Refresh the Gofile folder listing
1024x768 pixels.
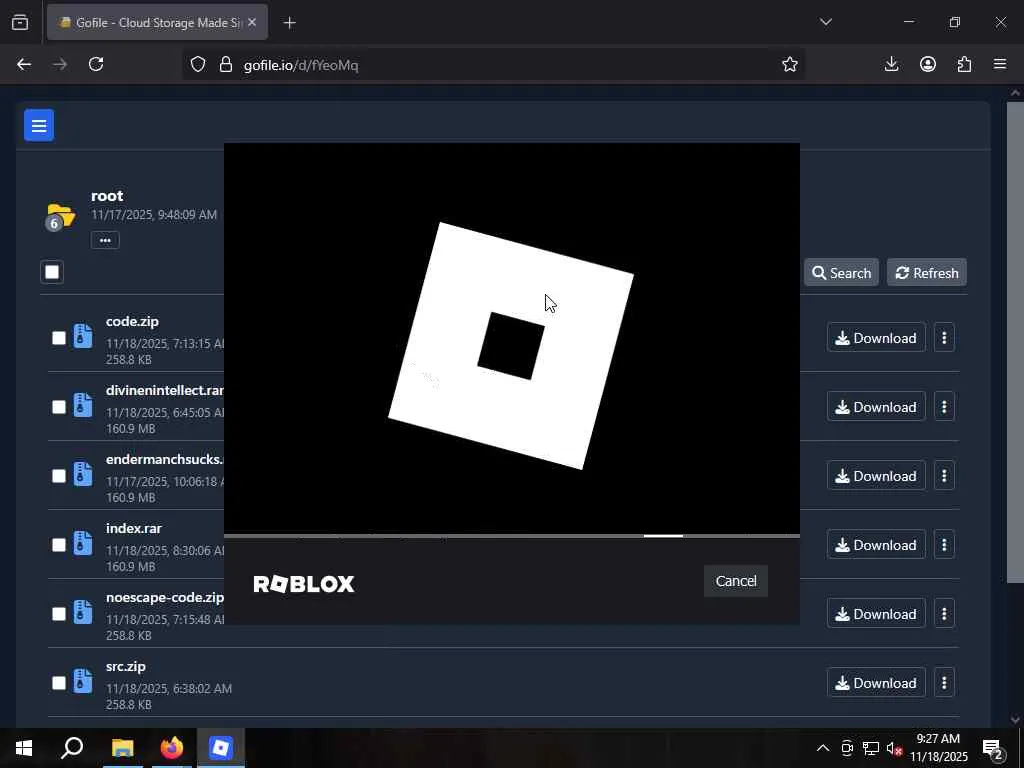click(x=927, y=272)
